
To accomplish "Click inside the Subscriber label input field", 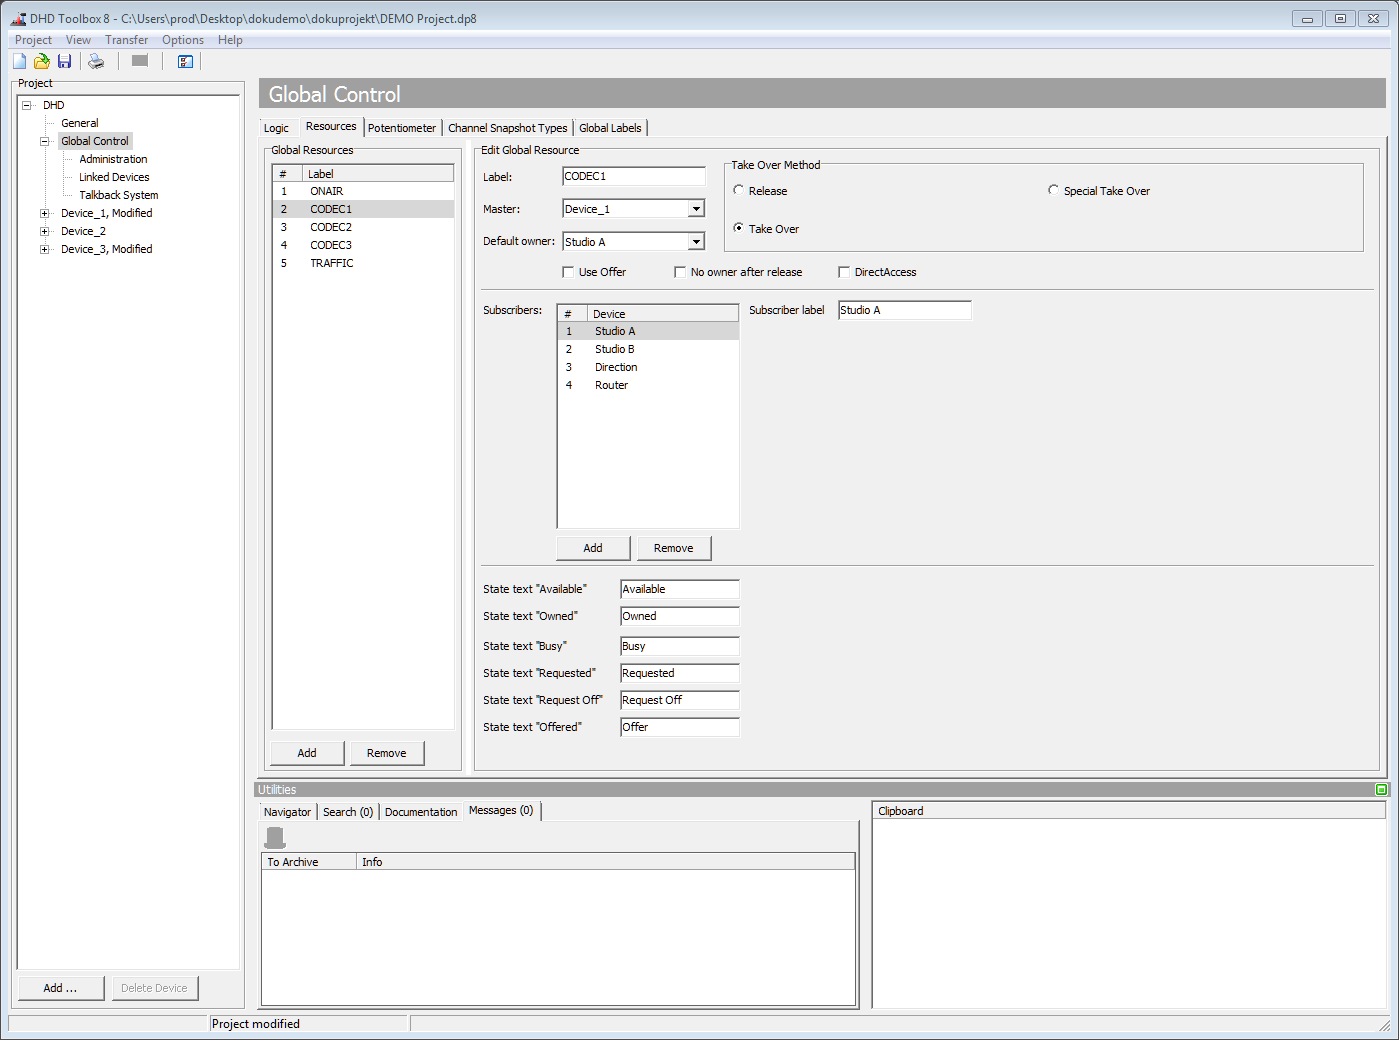I will click(903, 310).
